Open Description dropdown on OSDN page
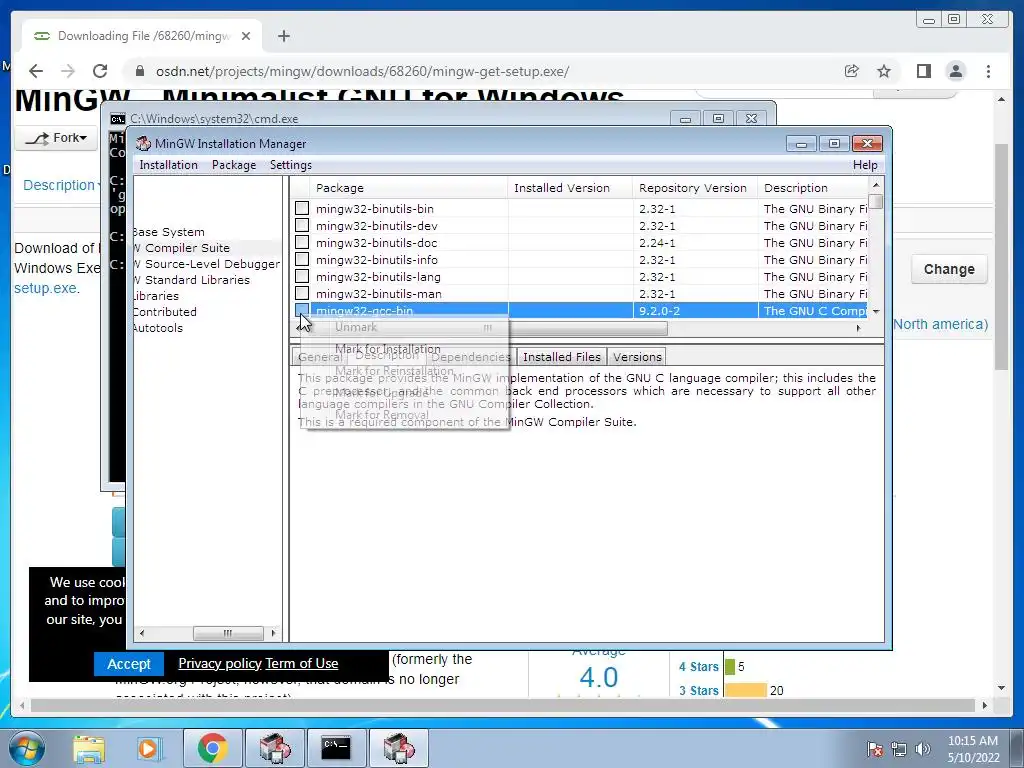 [x=63, y=185]
